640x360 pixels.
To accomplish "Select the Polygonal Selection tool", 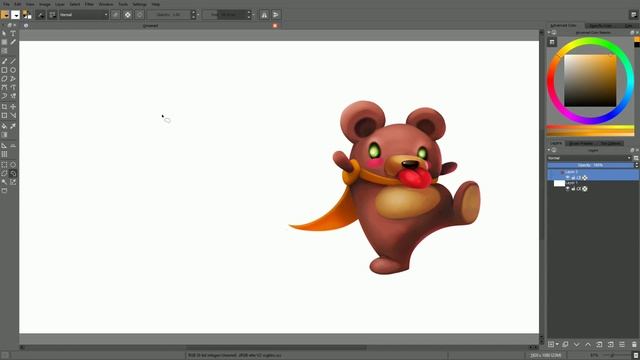I will pyautogui.click(x=4, y=173).
